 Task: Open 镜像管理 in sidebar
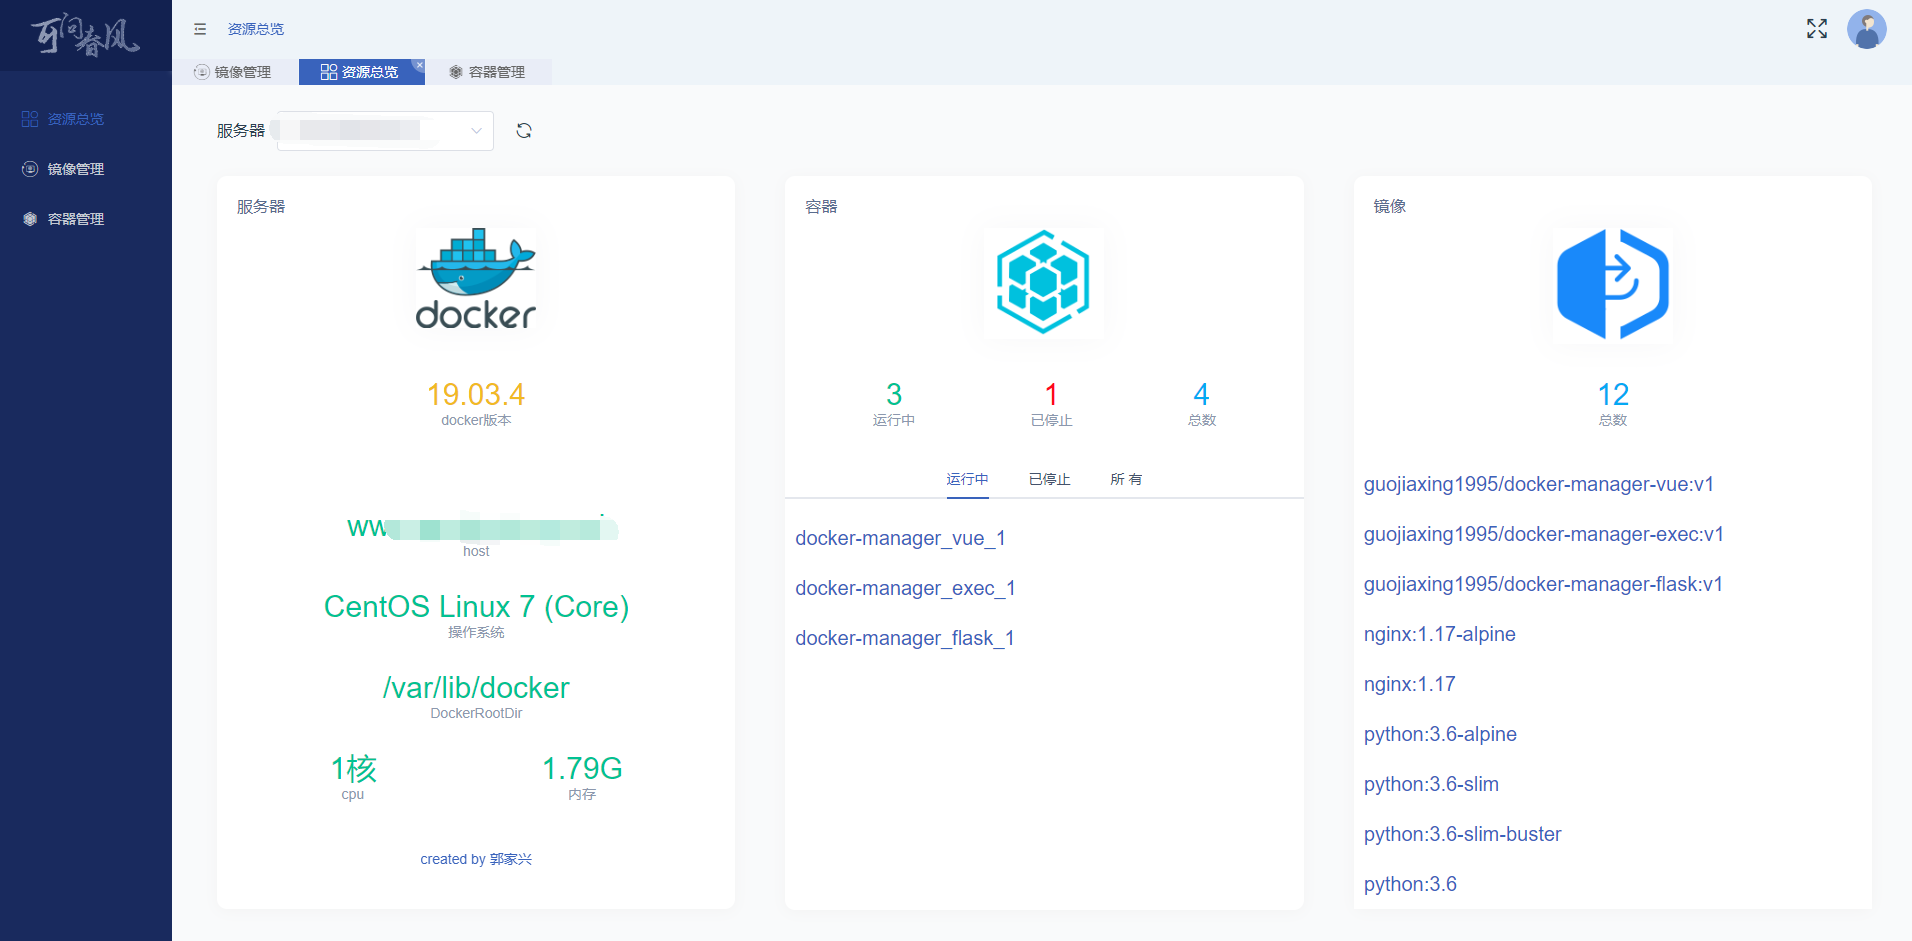point(85,169)
